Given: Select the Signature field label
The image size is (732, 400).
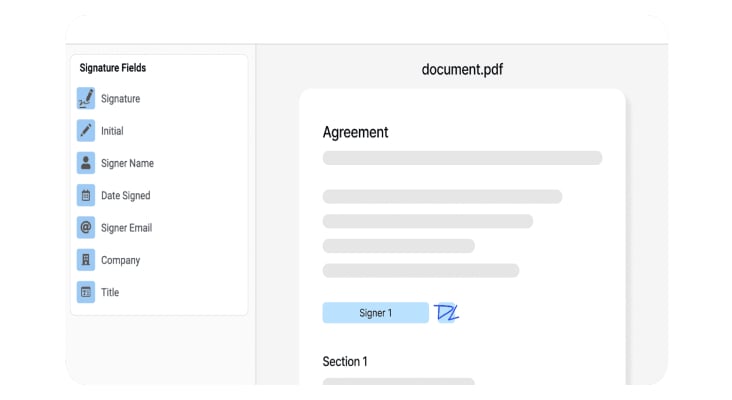Looking at the screenshot, I should coord(120,99).
